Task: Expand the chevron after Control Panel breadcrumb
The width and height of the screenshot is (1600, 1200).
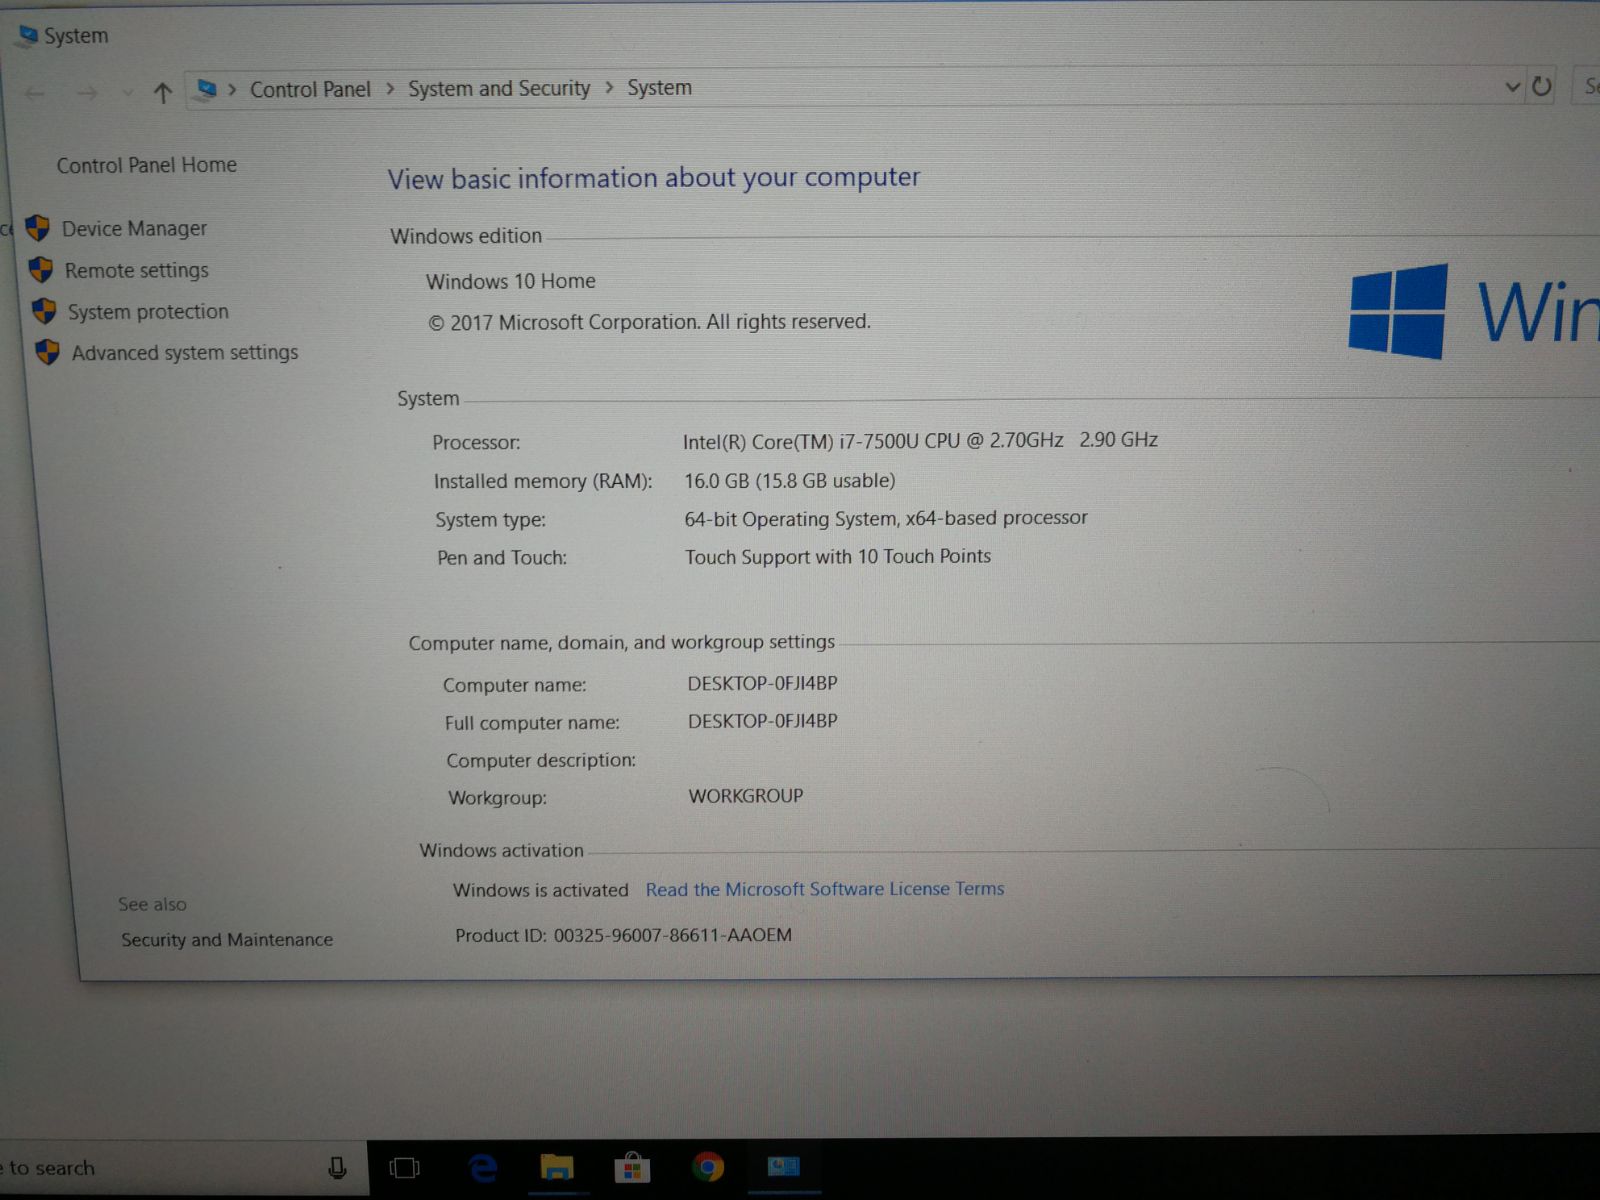Action: 390,89
